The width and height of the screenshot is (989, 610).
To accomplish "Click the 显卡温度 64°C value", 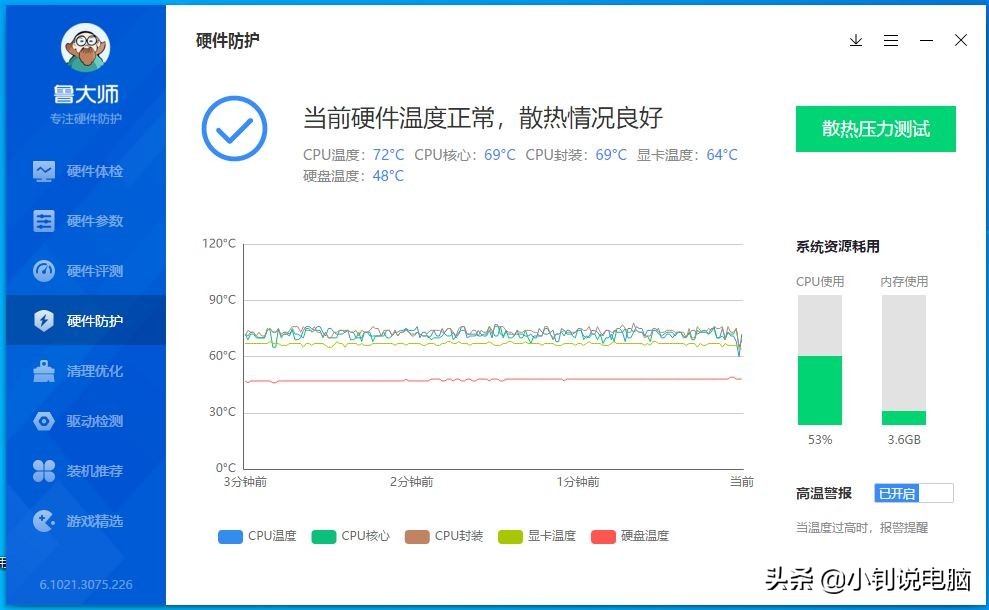I will pyautogui.click(x=722, y=155).
